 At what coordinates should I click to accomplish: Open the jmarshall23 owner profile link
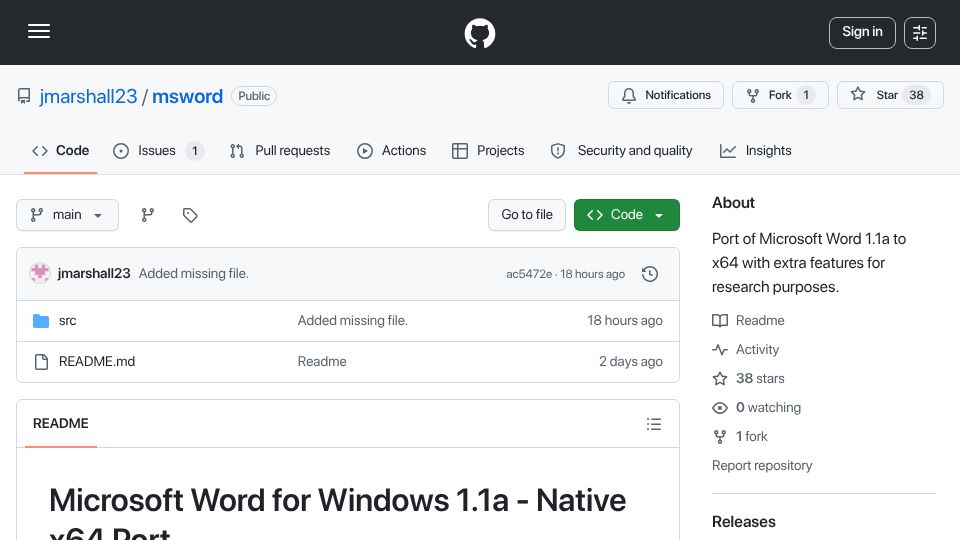pyautogui.click(x=88, y=96)
